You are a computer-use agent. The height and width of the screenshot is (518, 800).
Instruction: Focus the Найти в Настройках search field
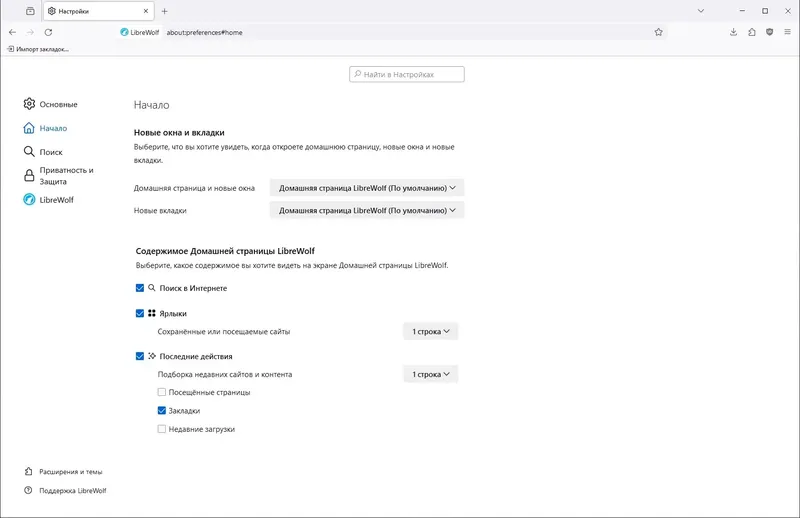(407, 74)
